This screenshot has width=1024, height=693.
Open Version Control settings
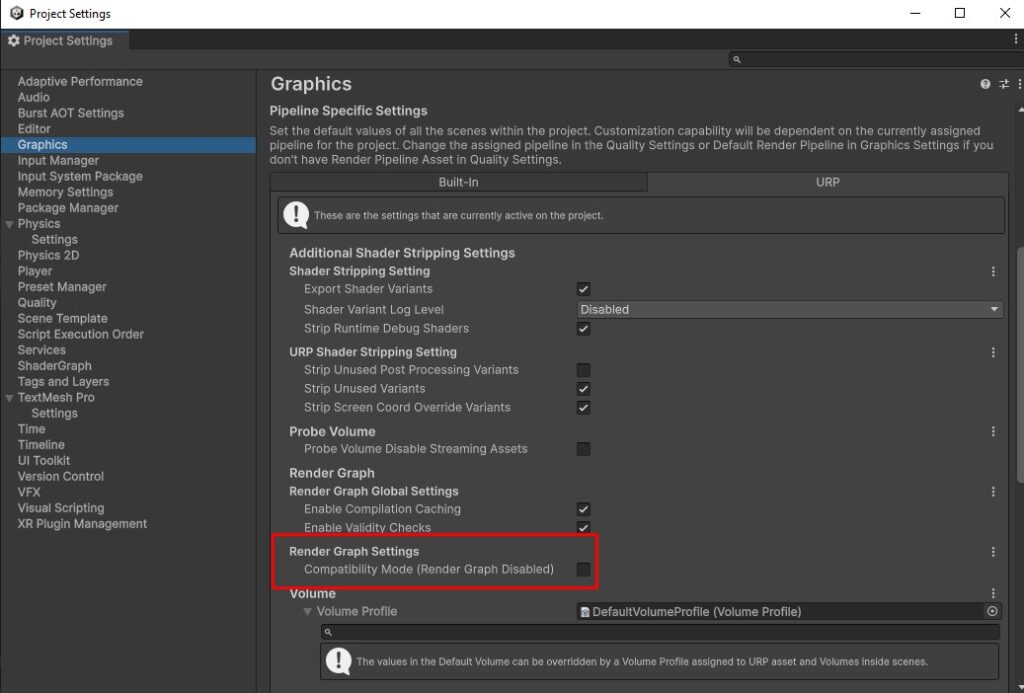coord(61,476)
